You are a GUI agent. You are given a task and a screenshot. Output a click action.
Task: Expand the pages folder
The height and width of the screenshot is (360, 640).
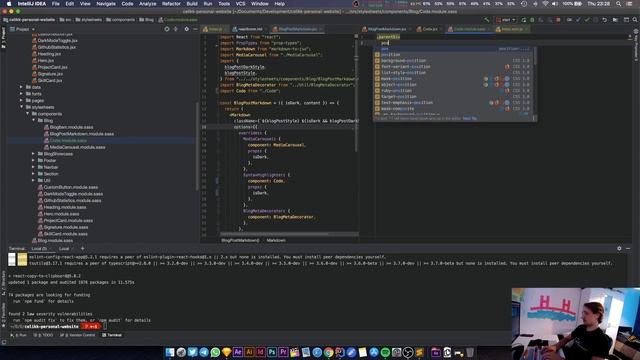pyautogui.click(x=21, y=100)
